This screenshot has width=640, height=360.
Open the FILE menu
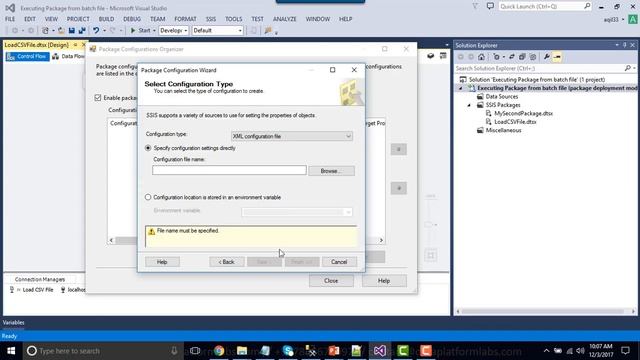pyautogui.click(x=10, y=19)
